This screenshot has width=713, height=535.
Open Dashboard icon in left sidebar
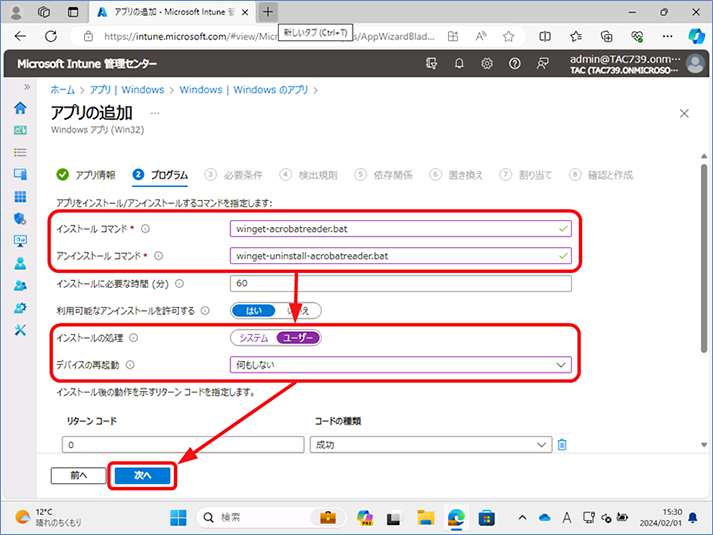[x=20, y=130]
